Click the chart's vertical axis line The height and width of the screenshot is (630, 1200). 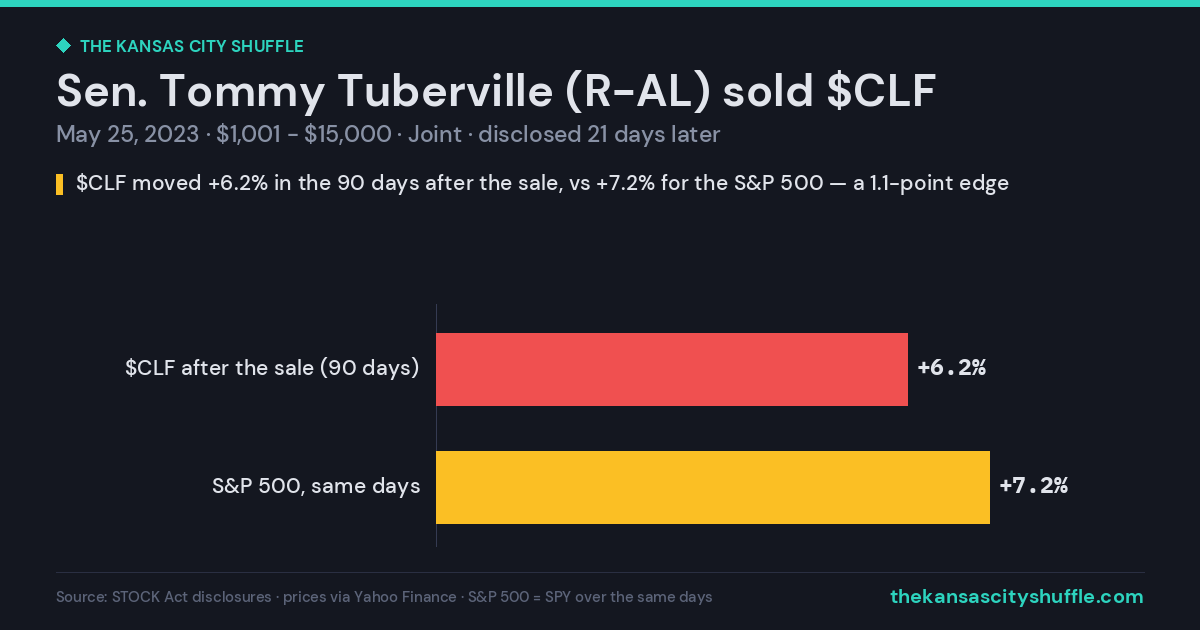click(436, 426)
